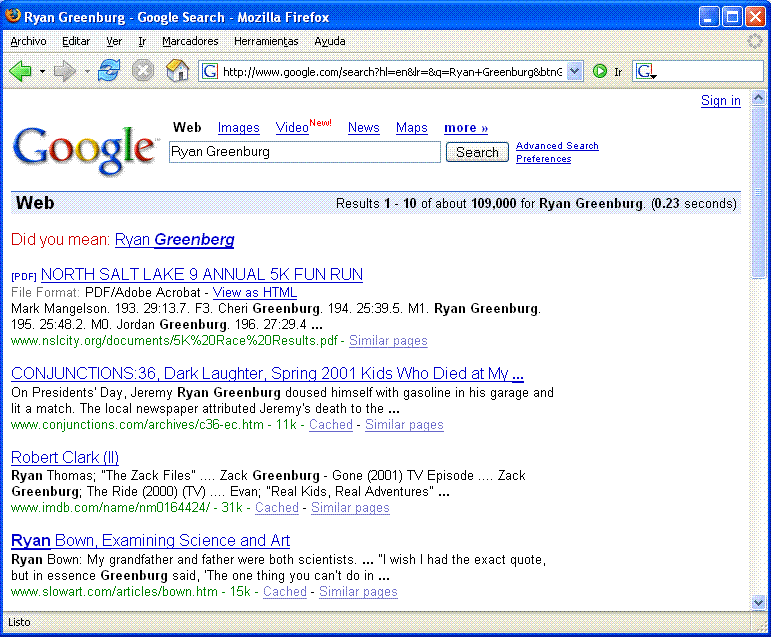
Task: Open Cached link for imdb.com result
Action: 277,508
